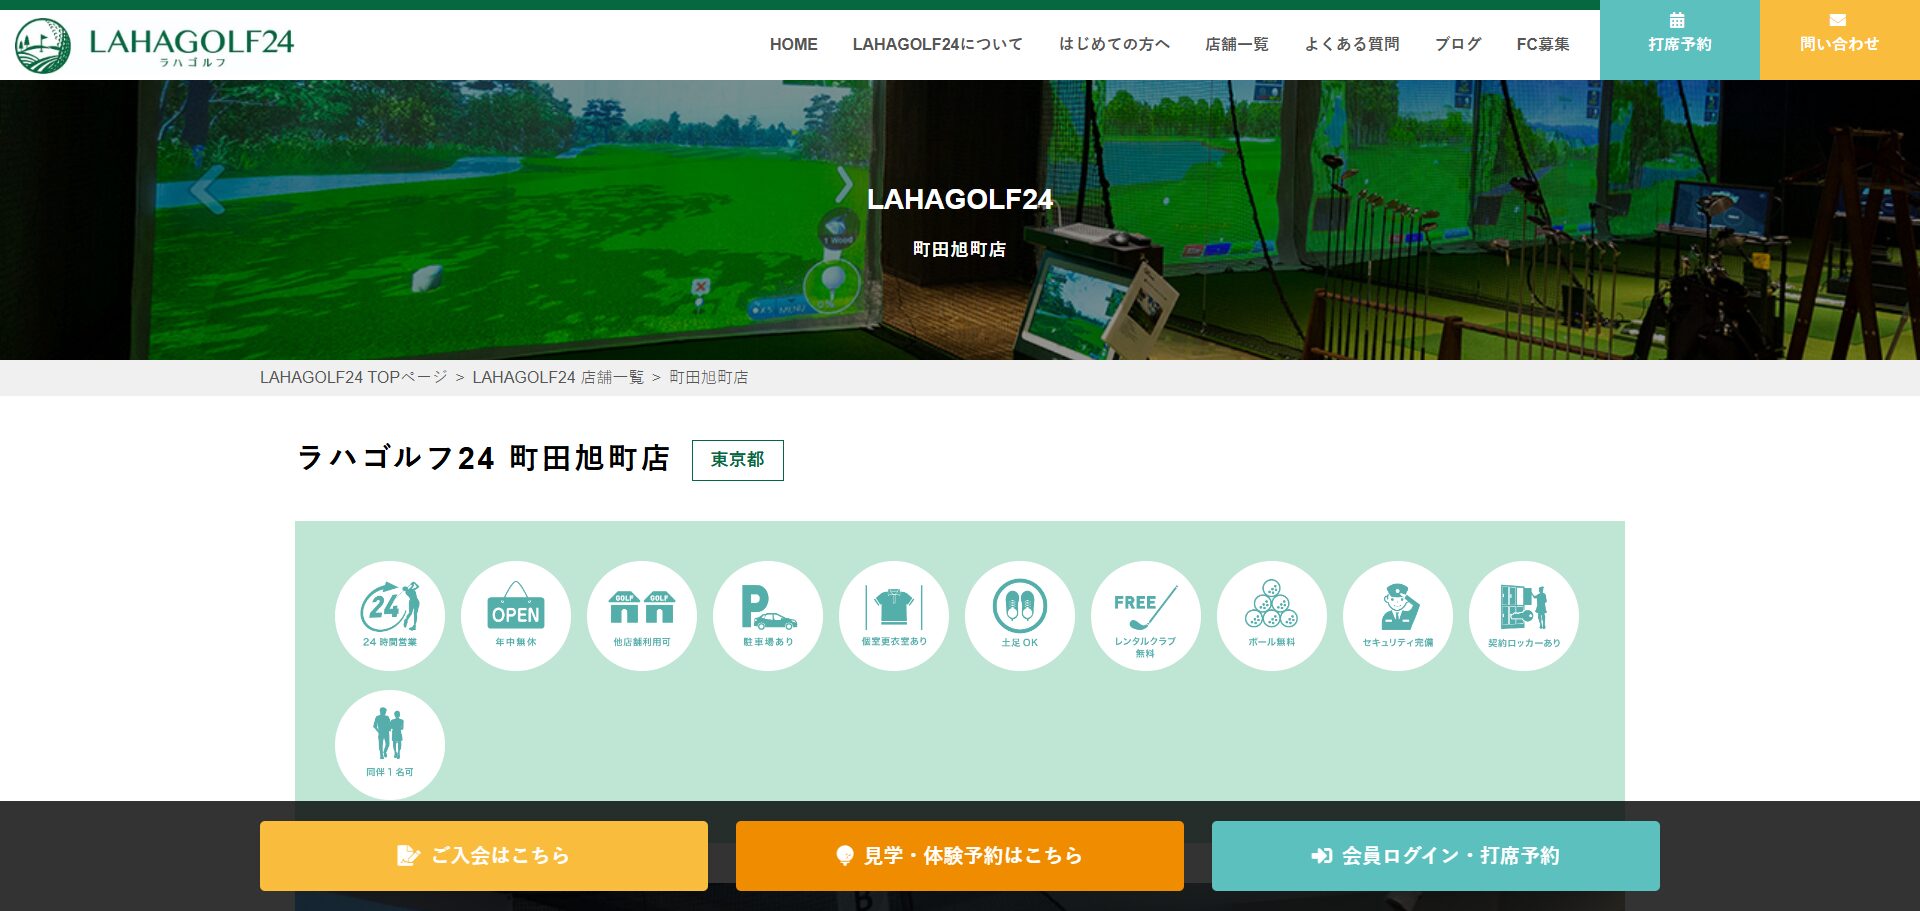Click the 24時間営業 icon
The width and height of the screenshot is (1920, 911).
(x=390, y=616)
